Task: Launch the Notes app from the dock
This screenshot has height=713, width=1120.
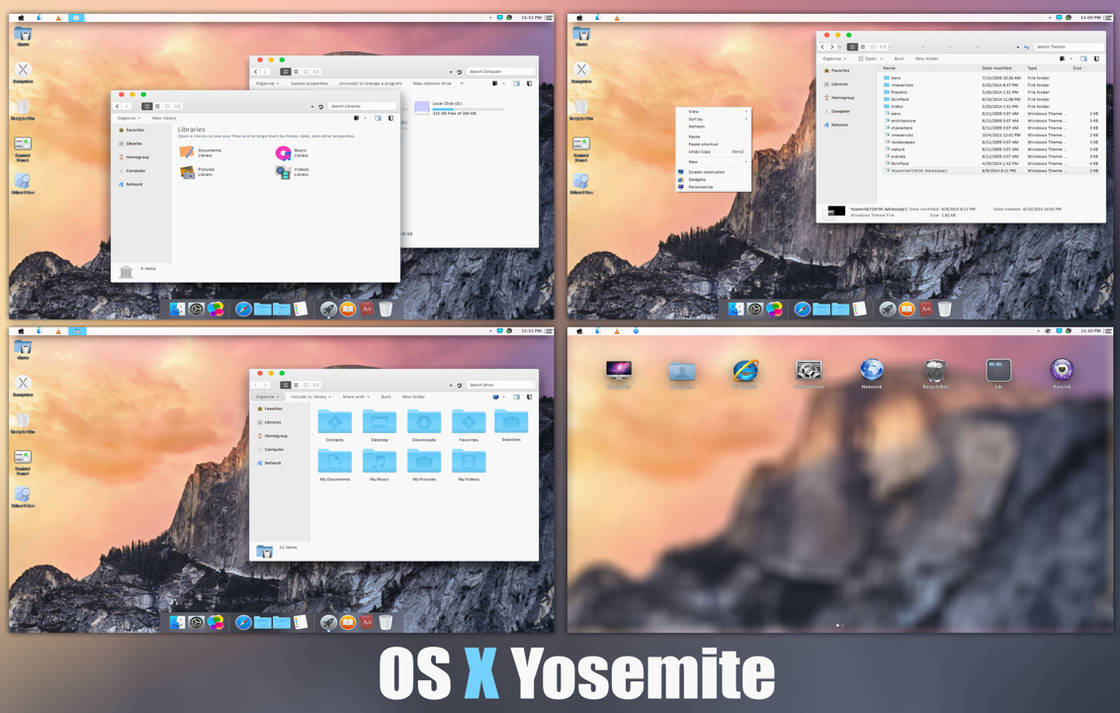Action: pos(299,308)
